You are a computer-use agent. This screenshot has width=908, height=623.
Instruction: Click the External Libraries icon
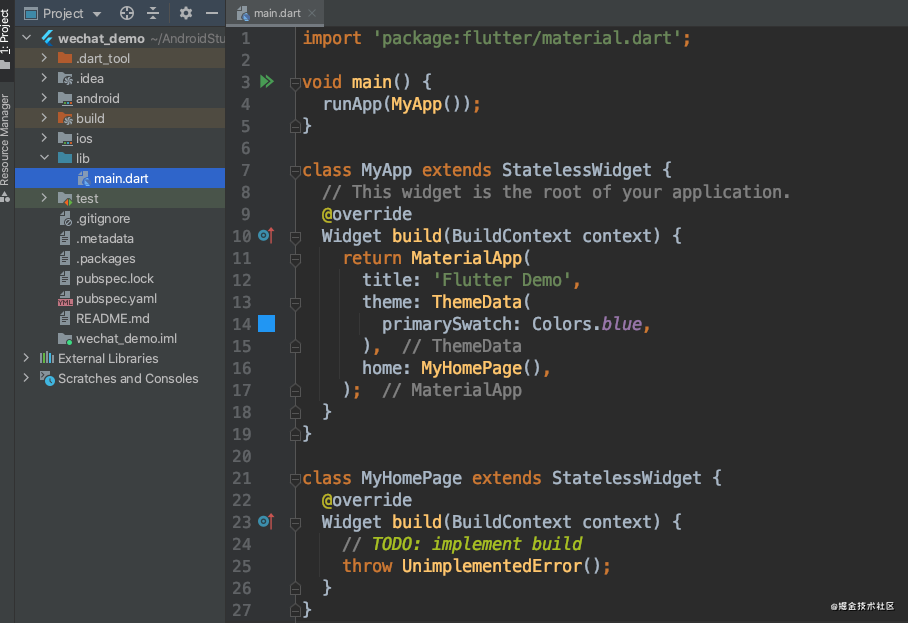[47, 358]
